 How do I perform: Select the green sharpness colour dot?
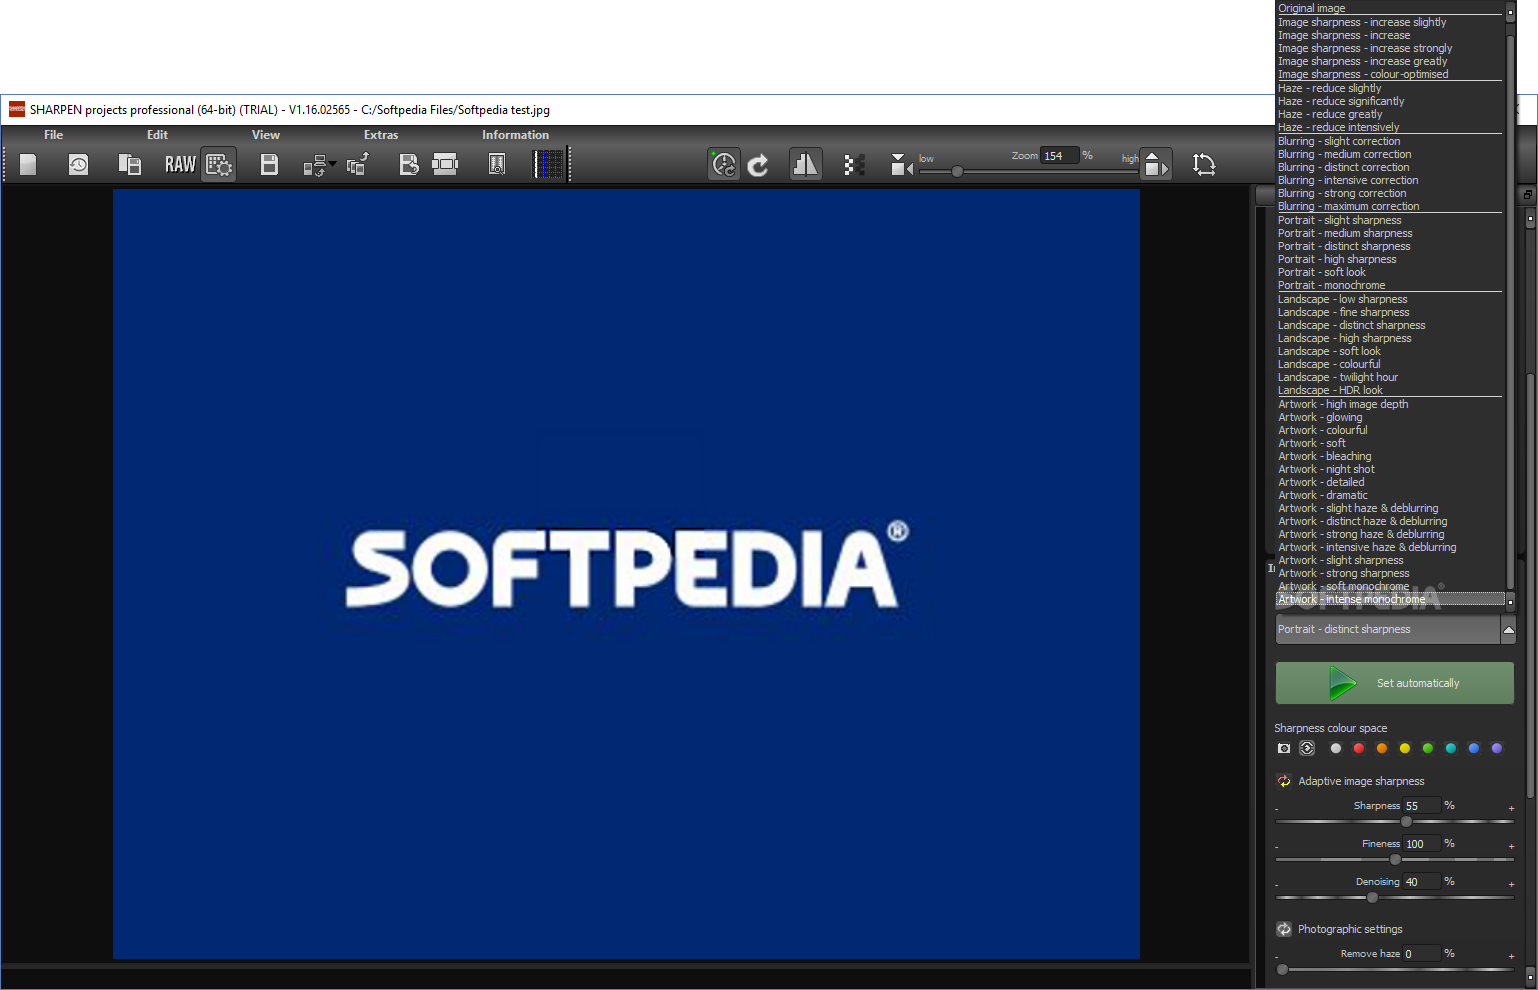pyautogui.click(x=1427, y=748)
